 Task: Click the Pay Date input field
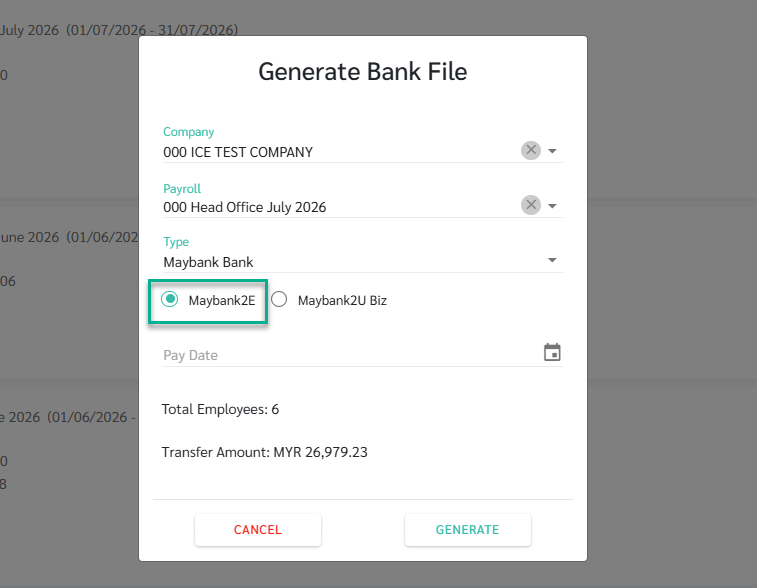[352, 355]
